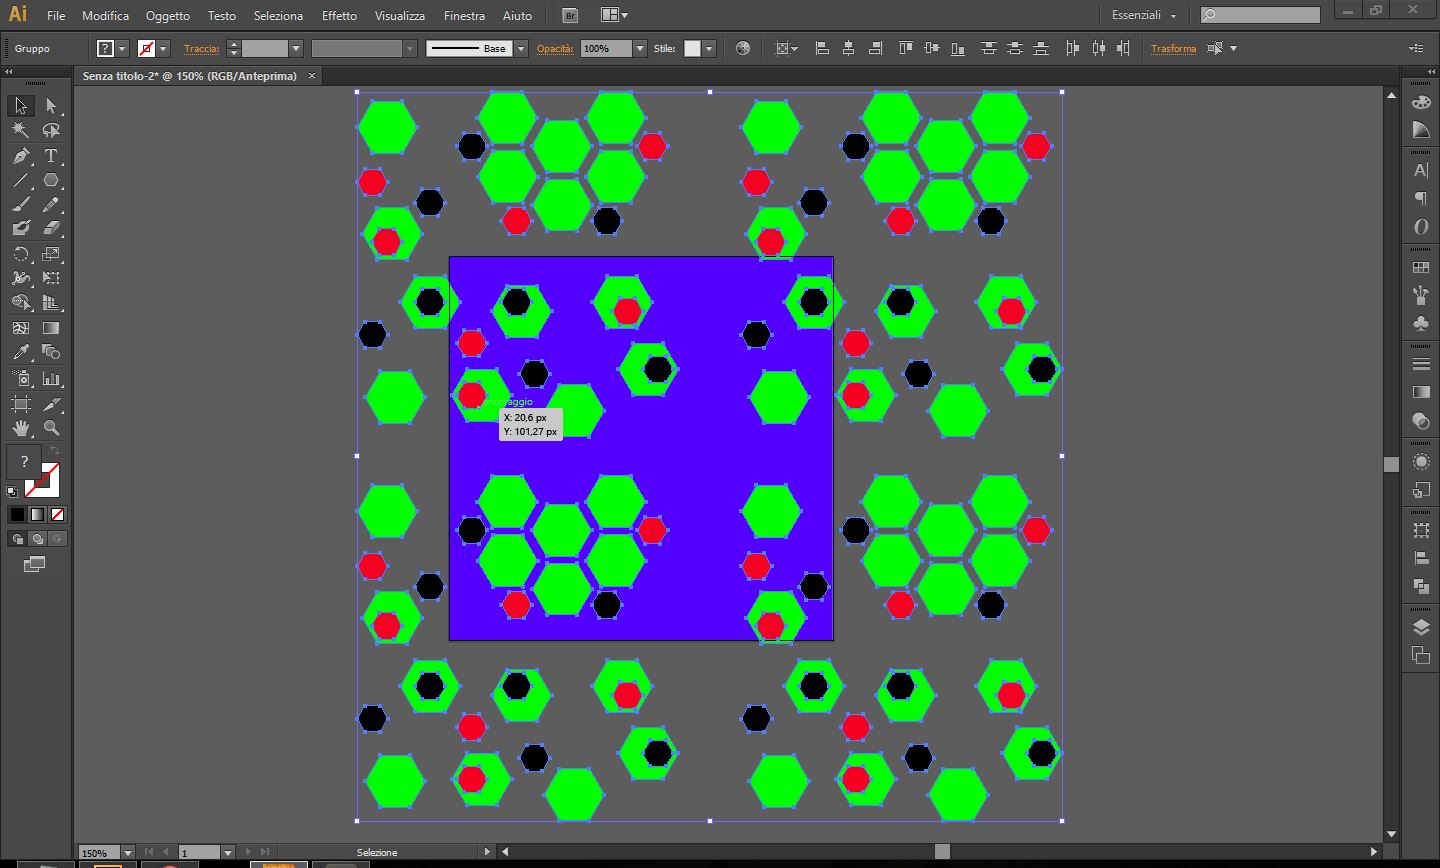Open the Finestra menu
The height and width of the screenshot is (868, 1440).
(x=464, y=15)
